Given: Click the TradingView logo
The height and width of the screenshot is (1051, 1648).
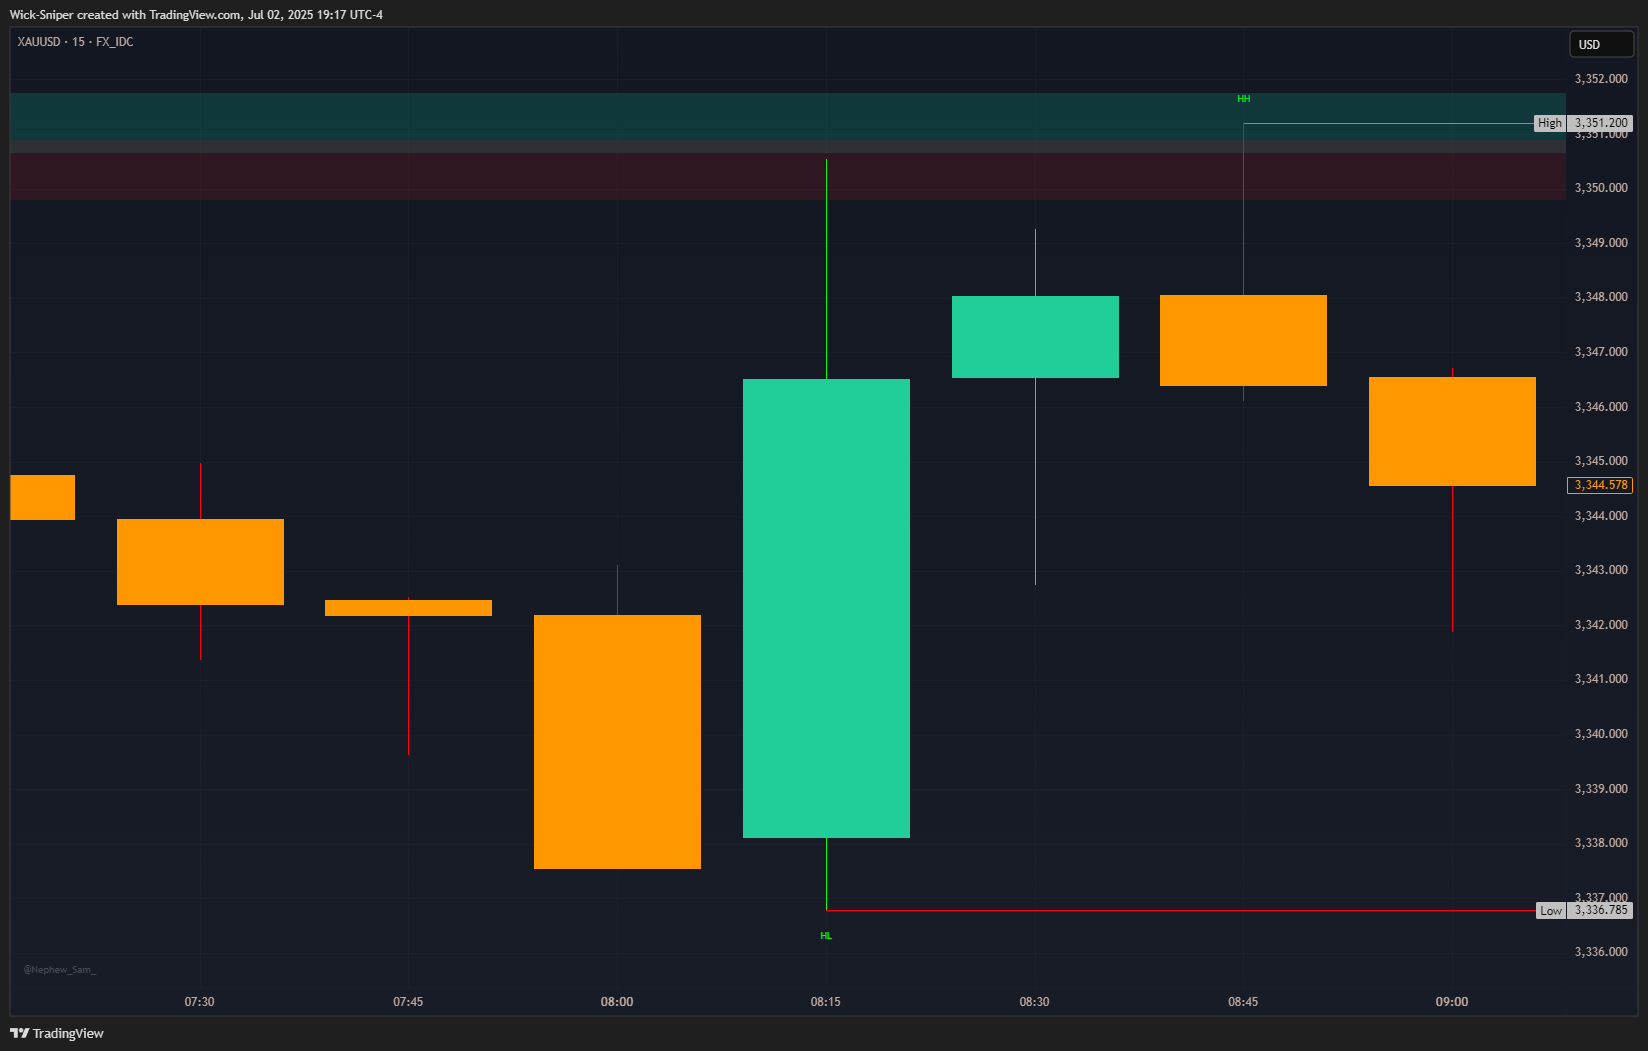Looking at the screenshot, I should [57, 1033].
